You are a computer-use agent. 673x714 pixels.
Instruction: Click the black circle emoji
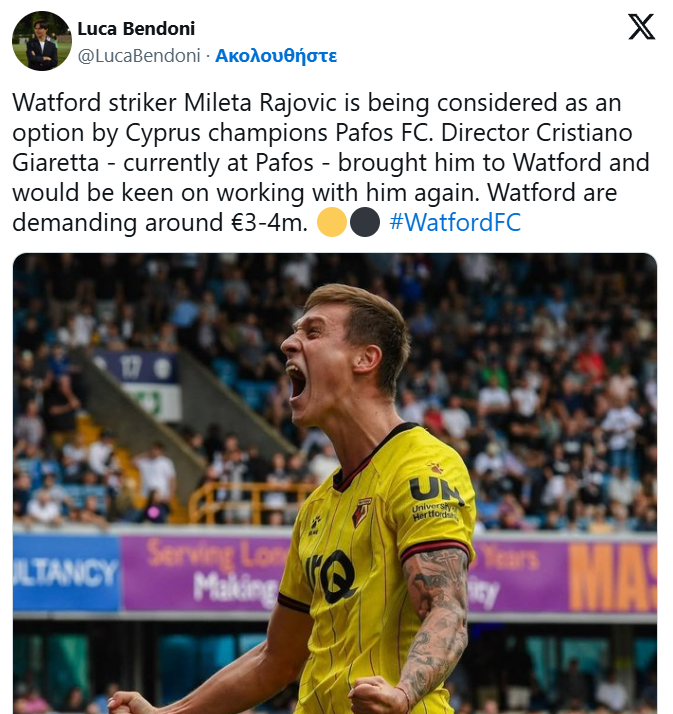point(365,222)
